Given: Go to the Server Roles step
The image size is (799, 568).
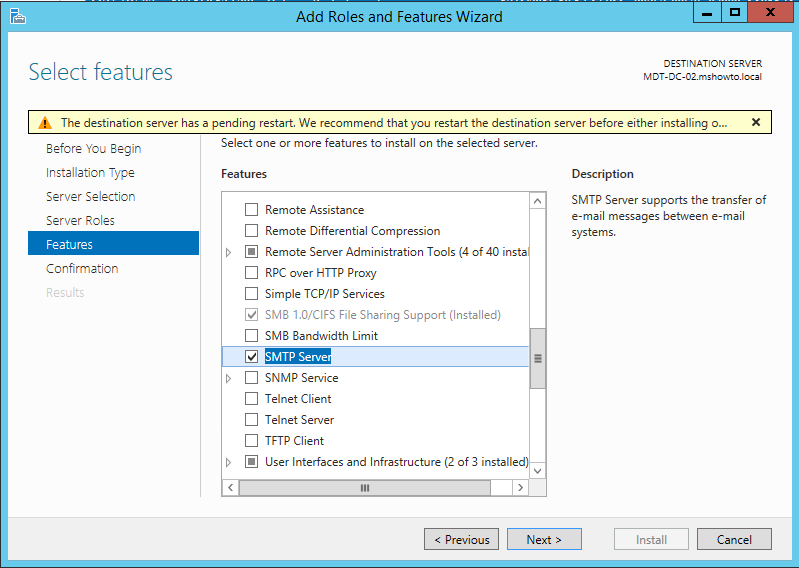Looking at the screenshot, I should [80, 221].
